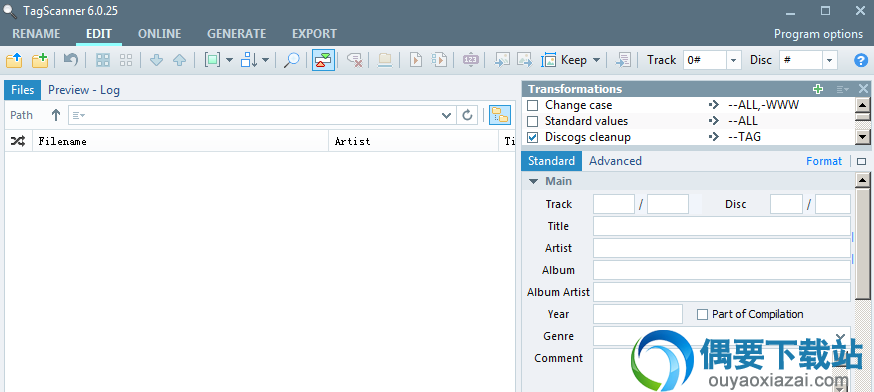Click the green square selection mode icon
Image resolution: width=874 pixels, height=392 pixels.
pos(212,60)
